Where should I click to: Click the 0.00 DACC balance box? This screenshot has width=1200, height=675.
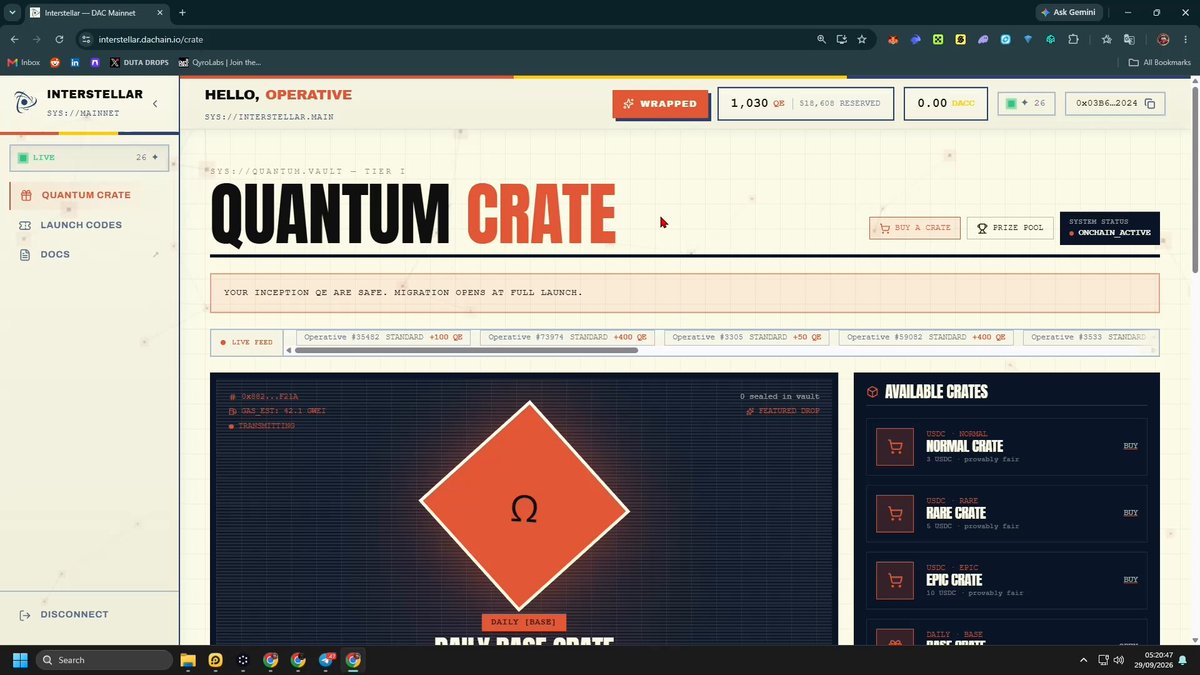946,103
